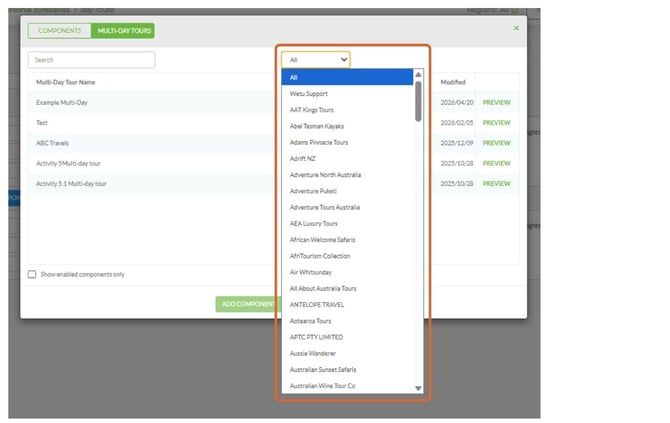This screenshot has width=670, height=423.
Task: Select Aussie Wanderer
Action: click(347, 353)
